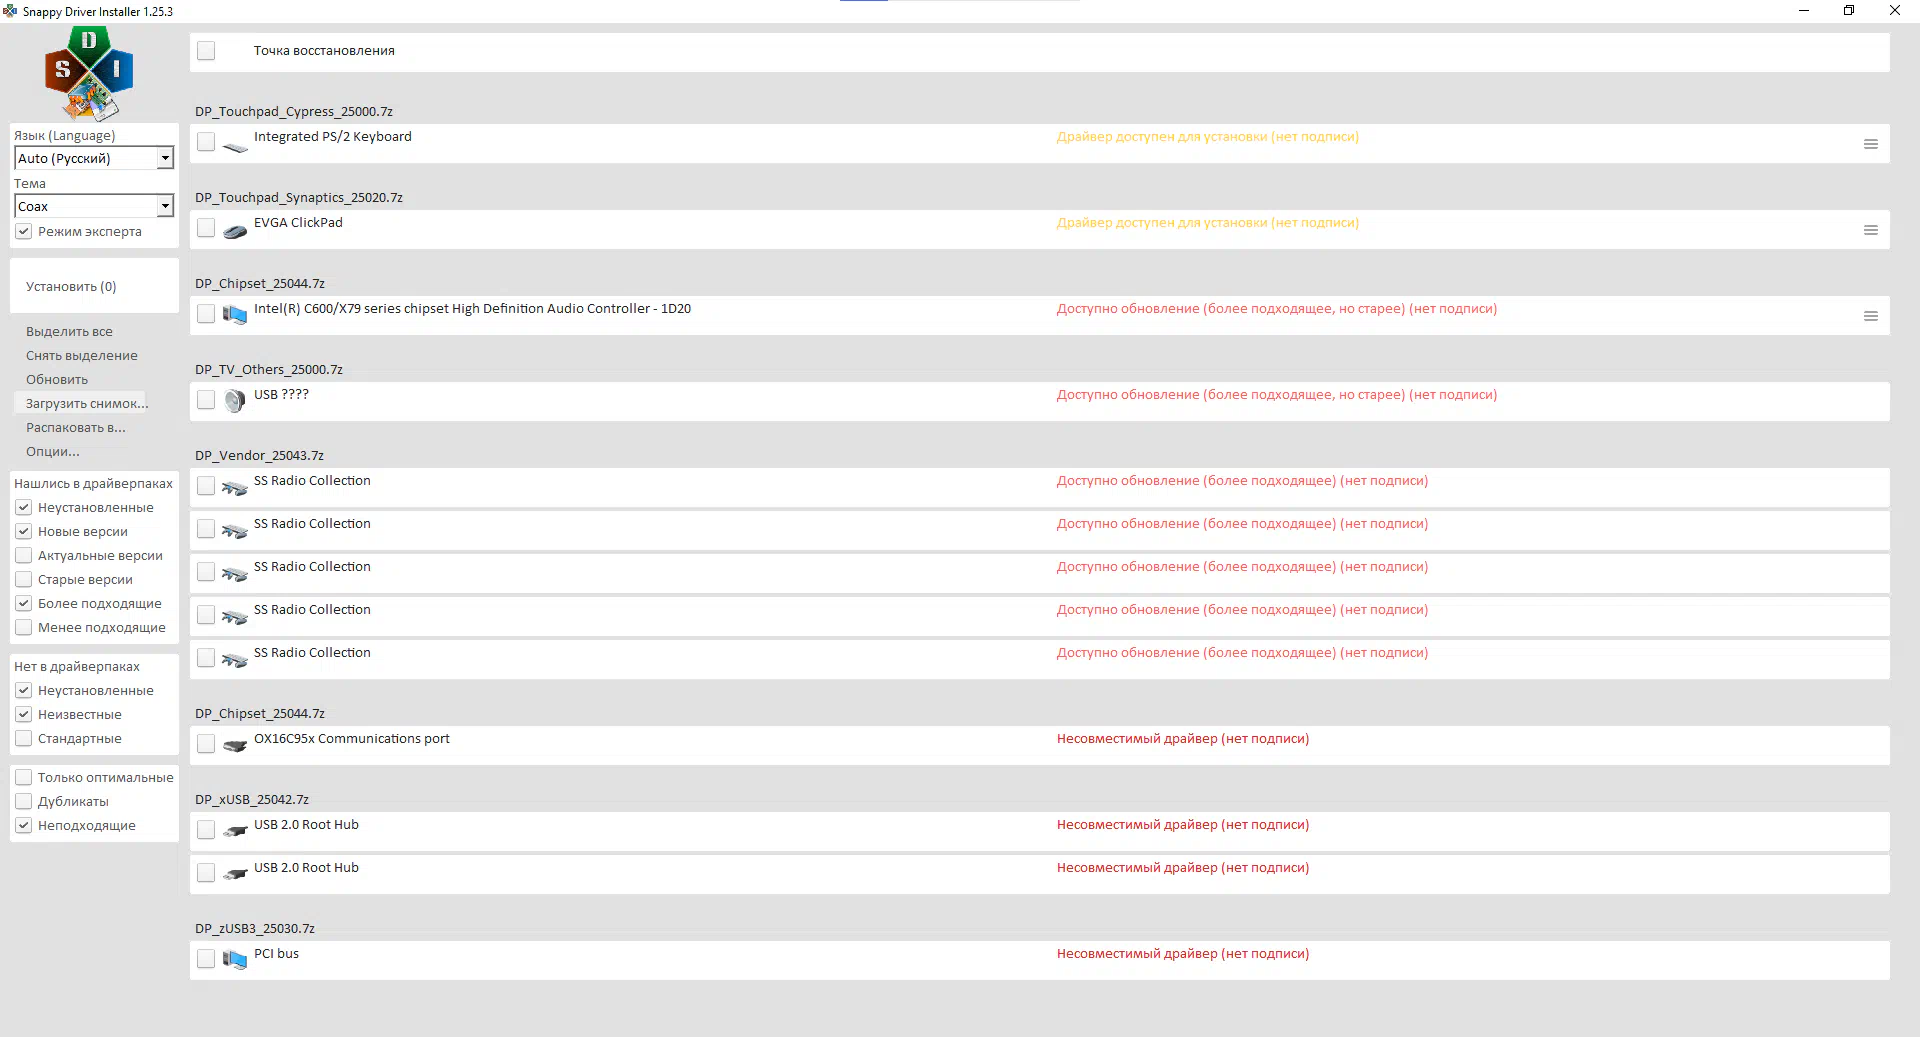Click Нет в драйверпаках section label

77,666
